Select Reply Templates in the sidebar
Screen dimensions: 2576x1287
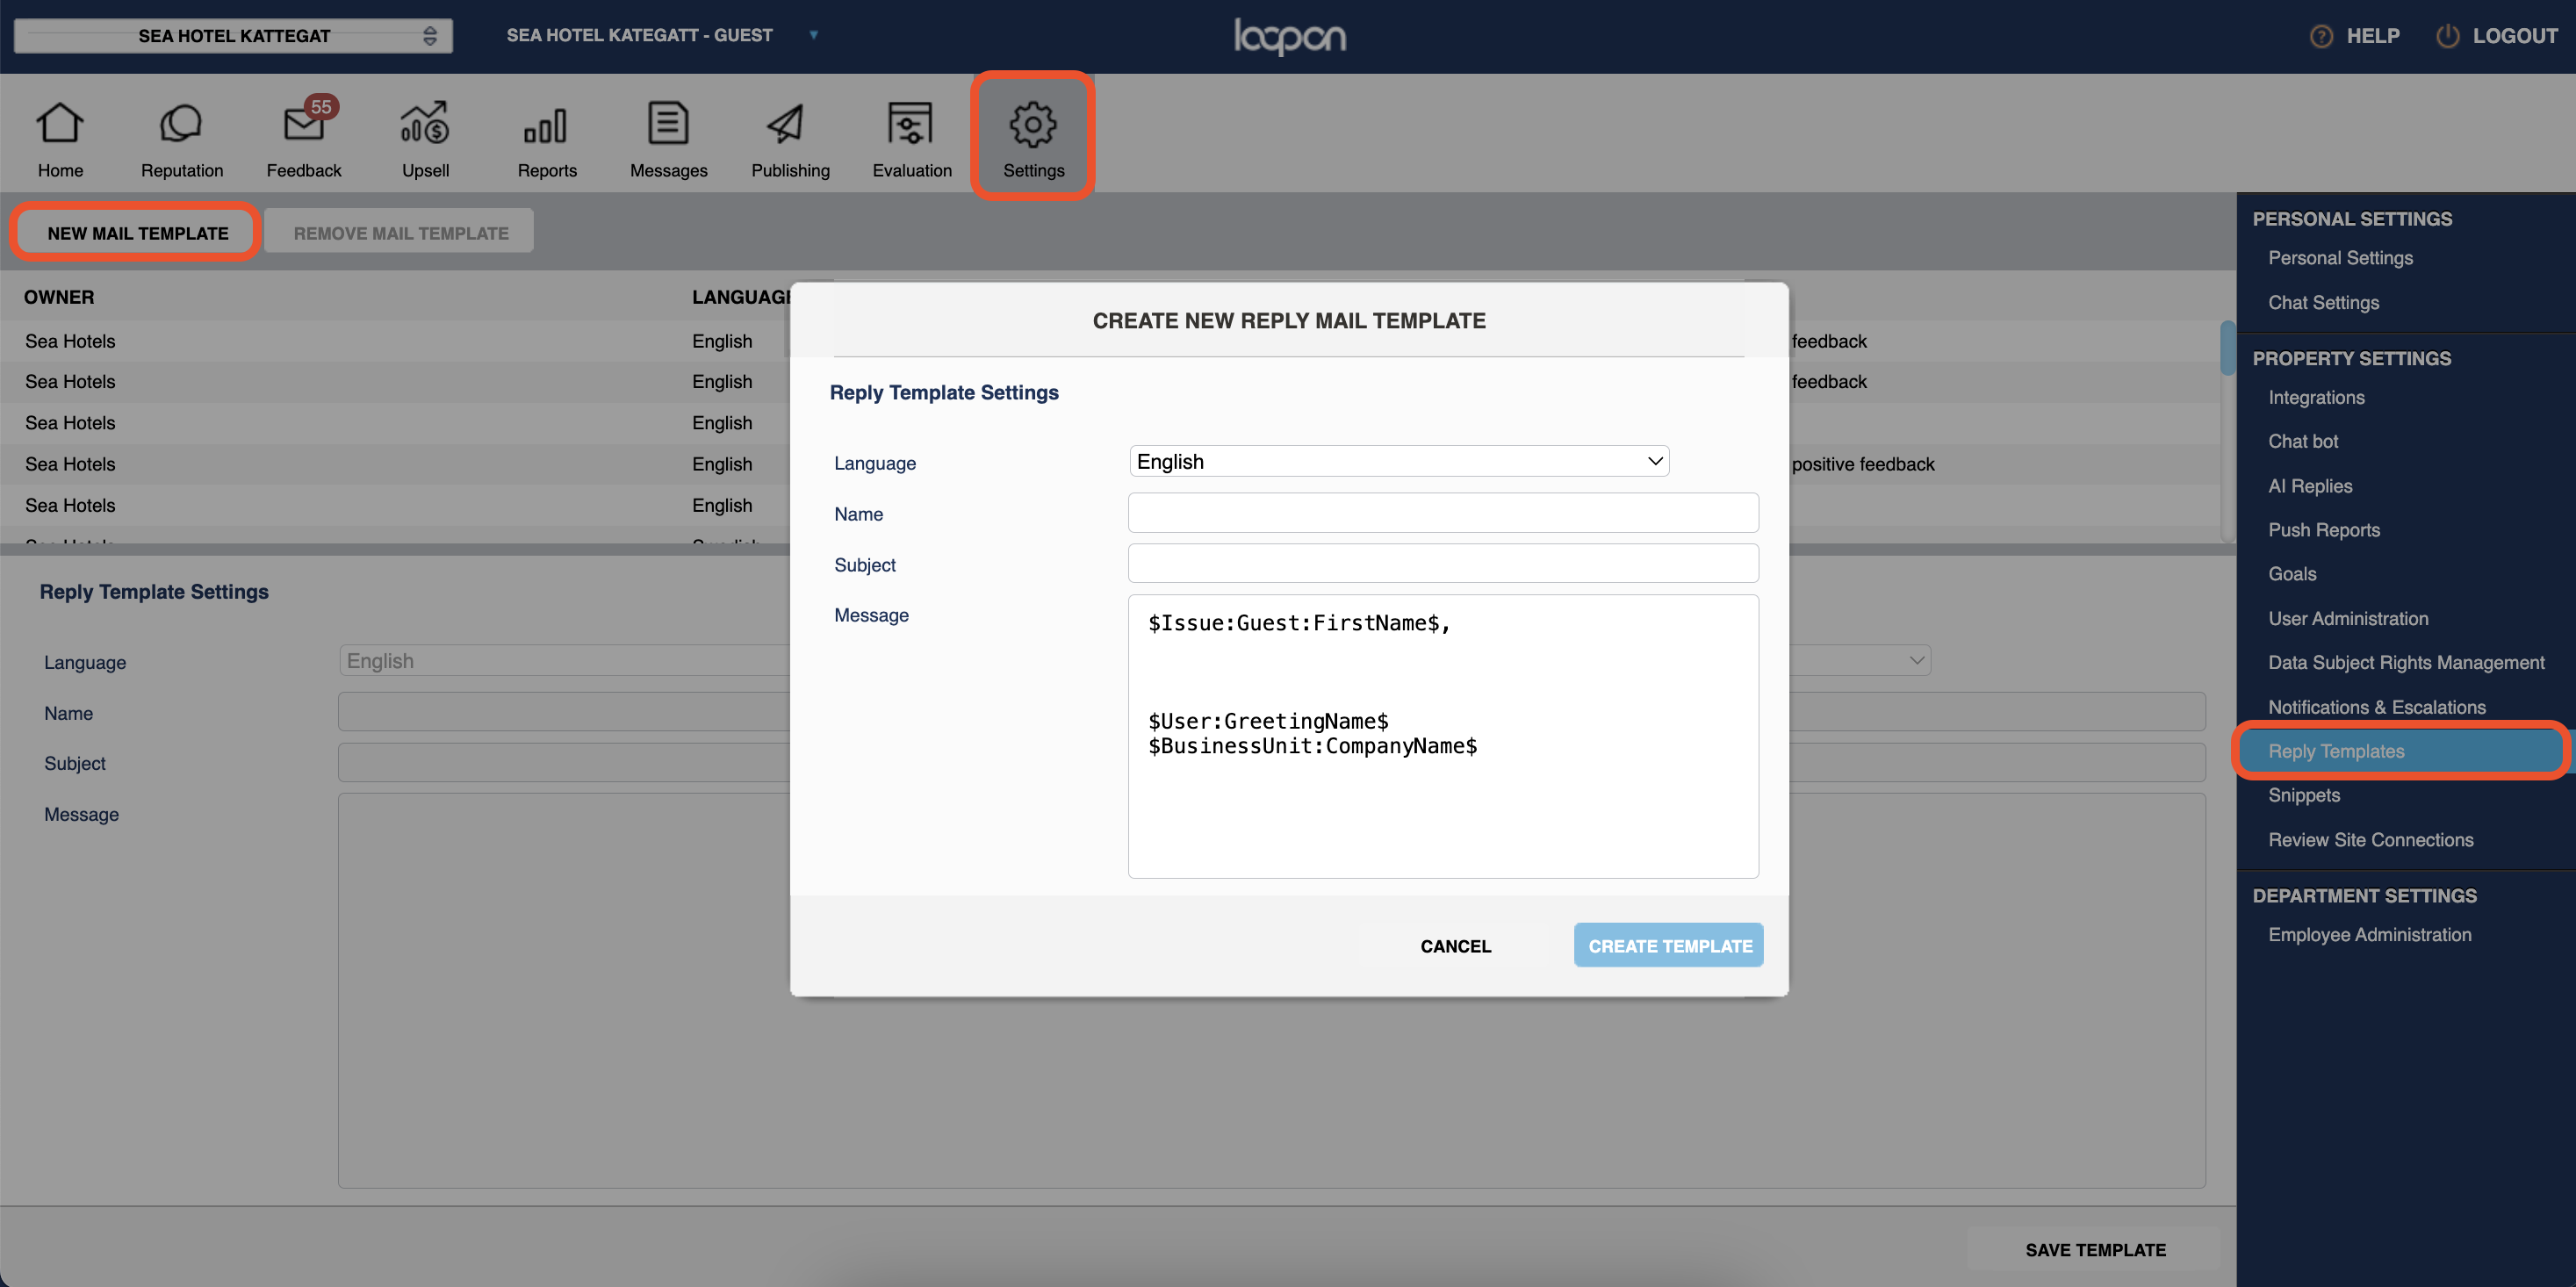click(2400, 751)
